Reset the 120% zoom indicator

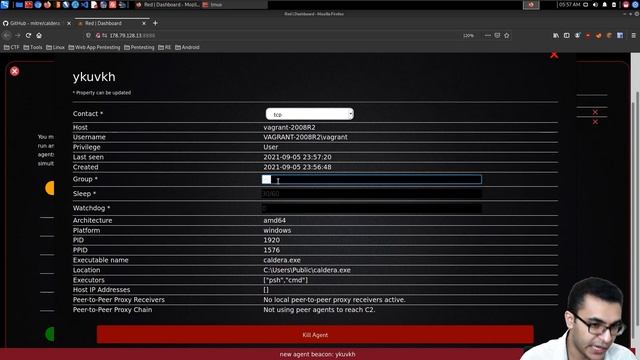[468, 36]
